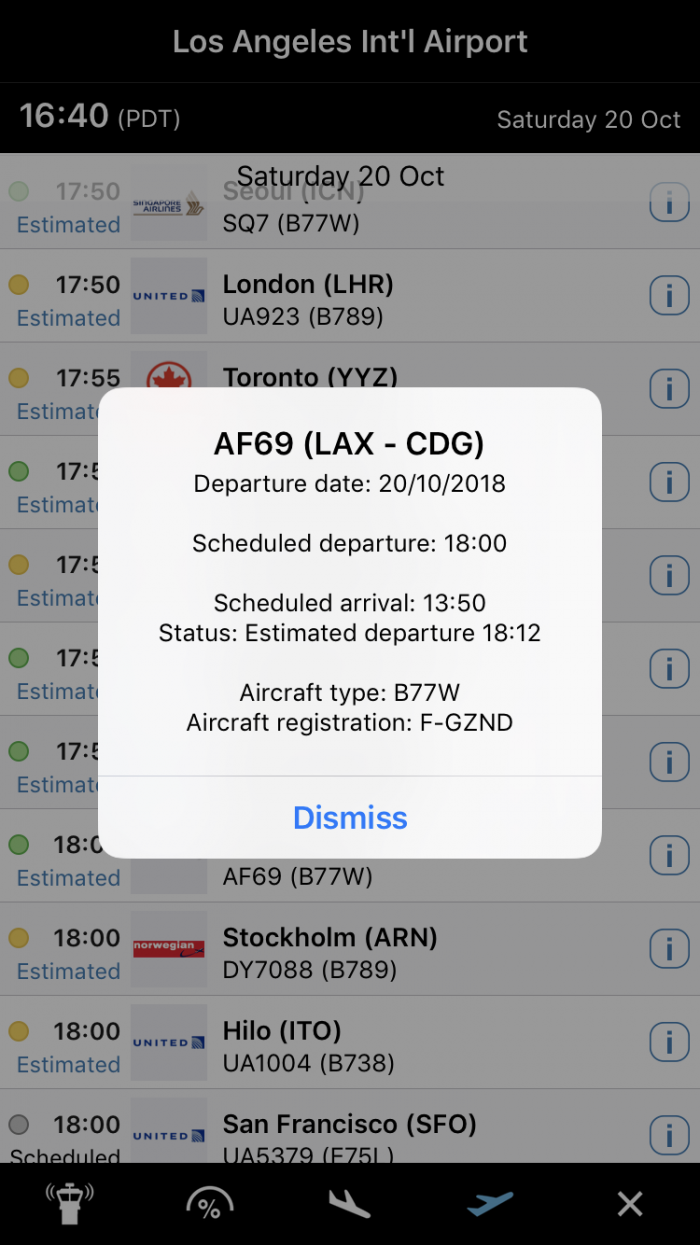Tap the 16:40 PDT current time display
The image size is (700, 1245).
tap(100, 117)
